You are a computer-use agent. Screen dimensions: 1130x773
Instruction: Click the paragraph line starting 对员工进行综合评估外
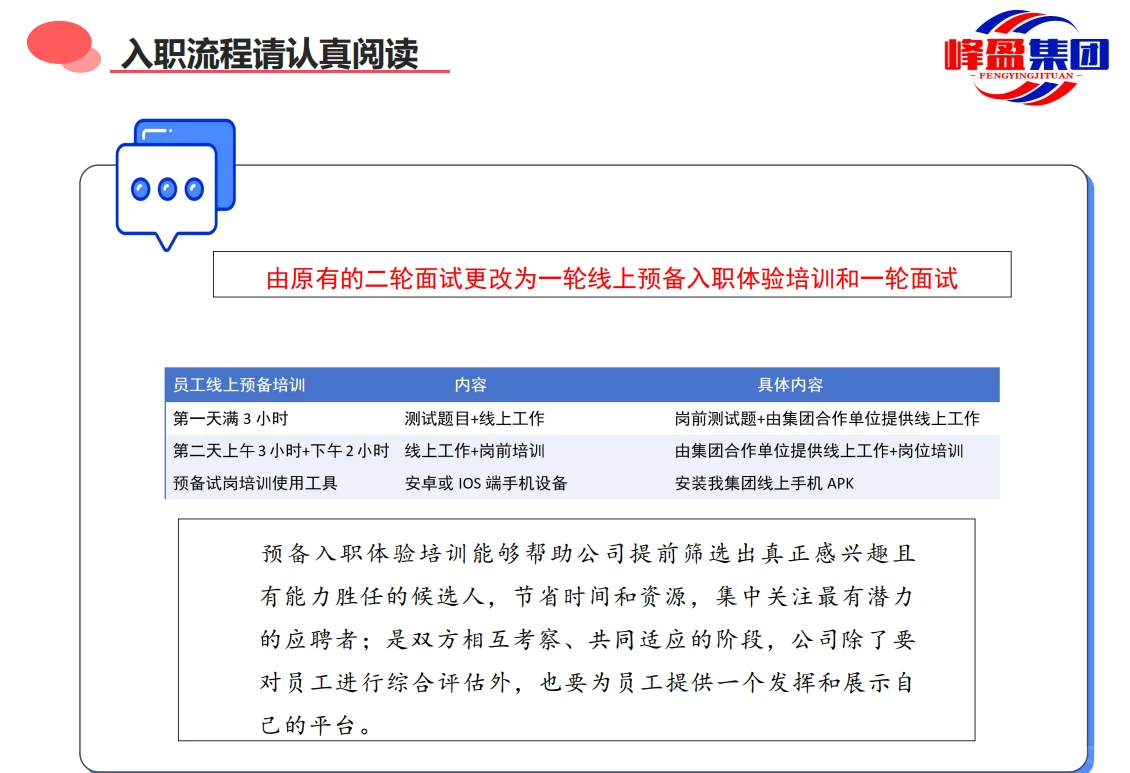pyautogui.click(x=587, y=682)
